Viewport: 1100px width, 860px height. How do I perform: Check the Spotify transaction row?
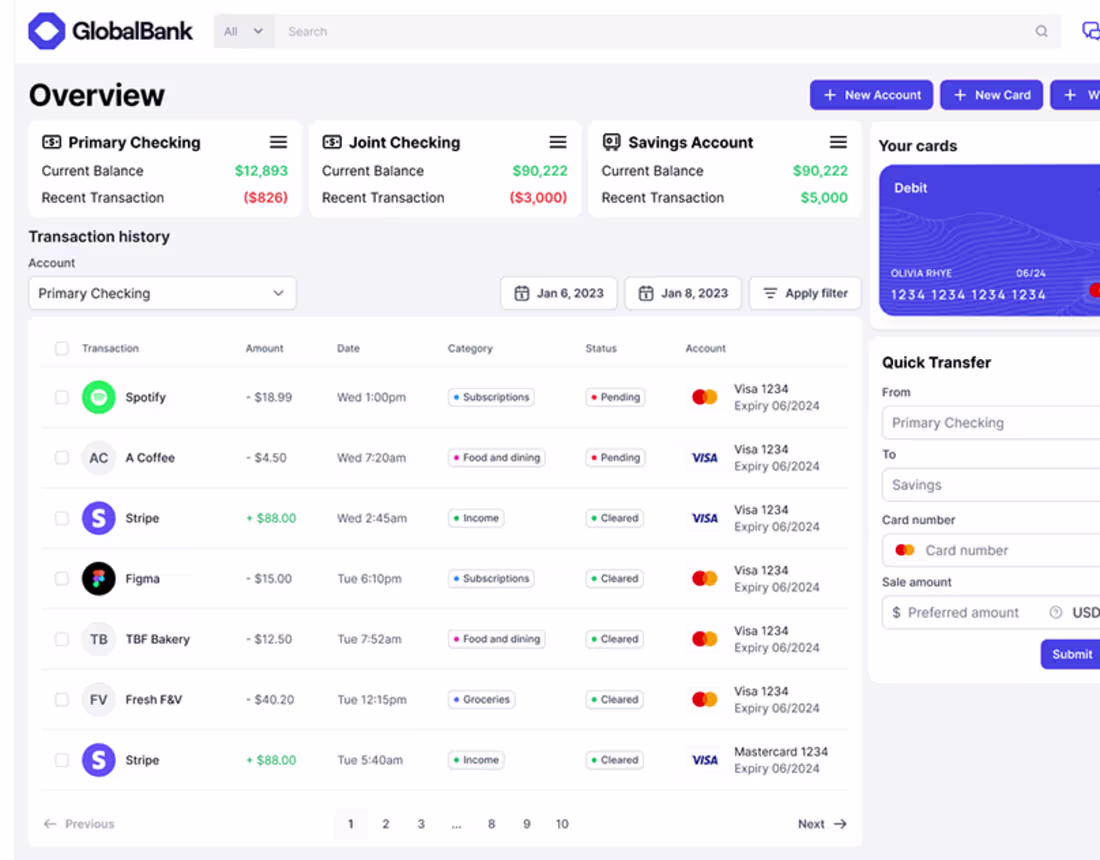coord(61,397)
